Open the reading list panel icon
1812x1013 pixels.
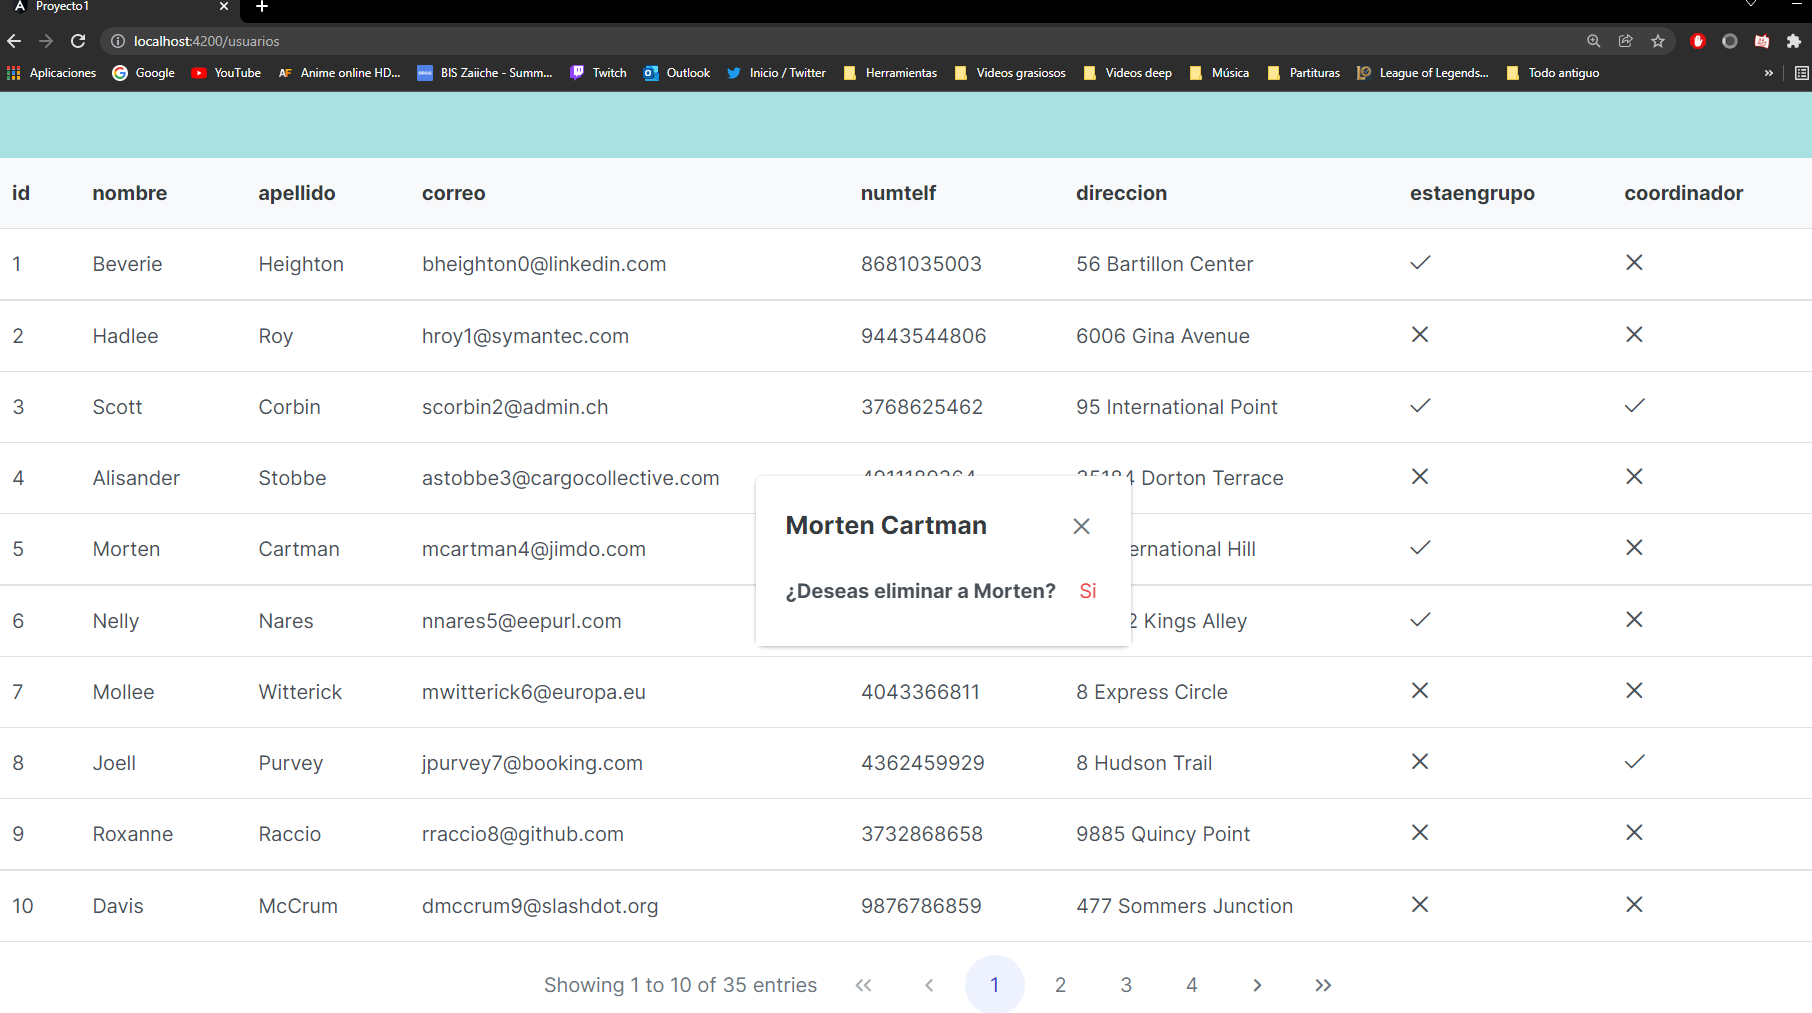pyautogui.click(x=1801, y=72)
